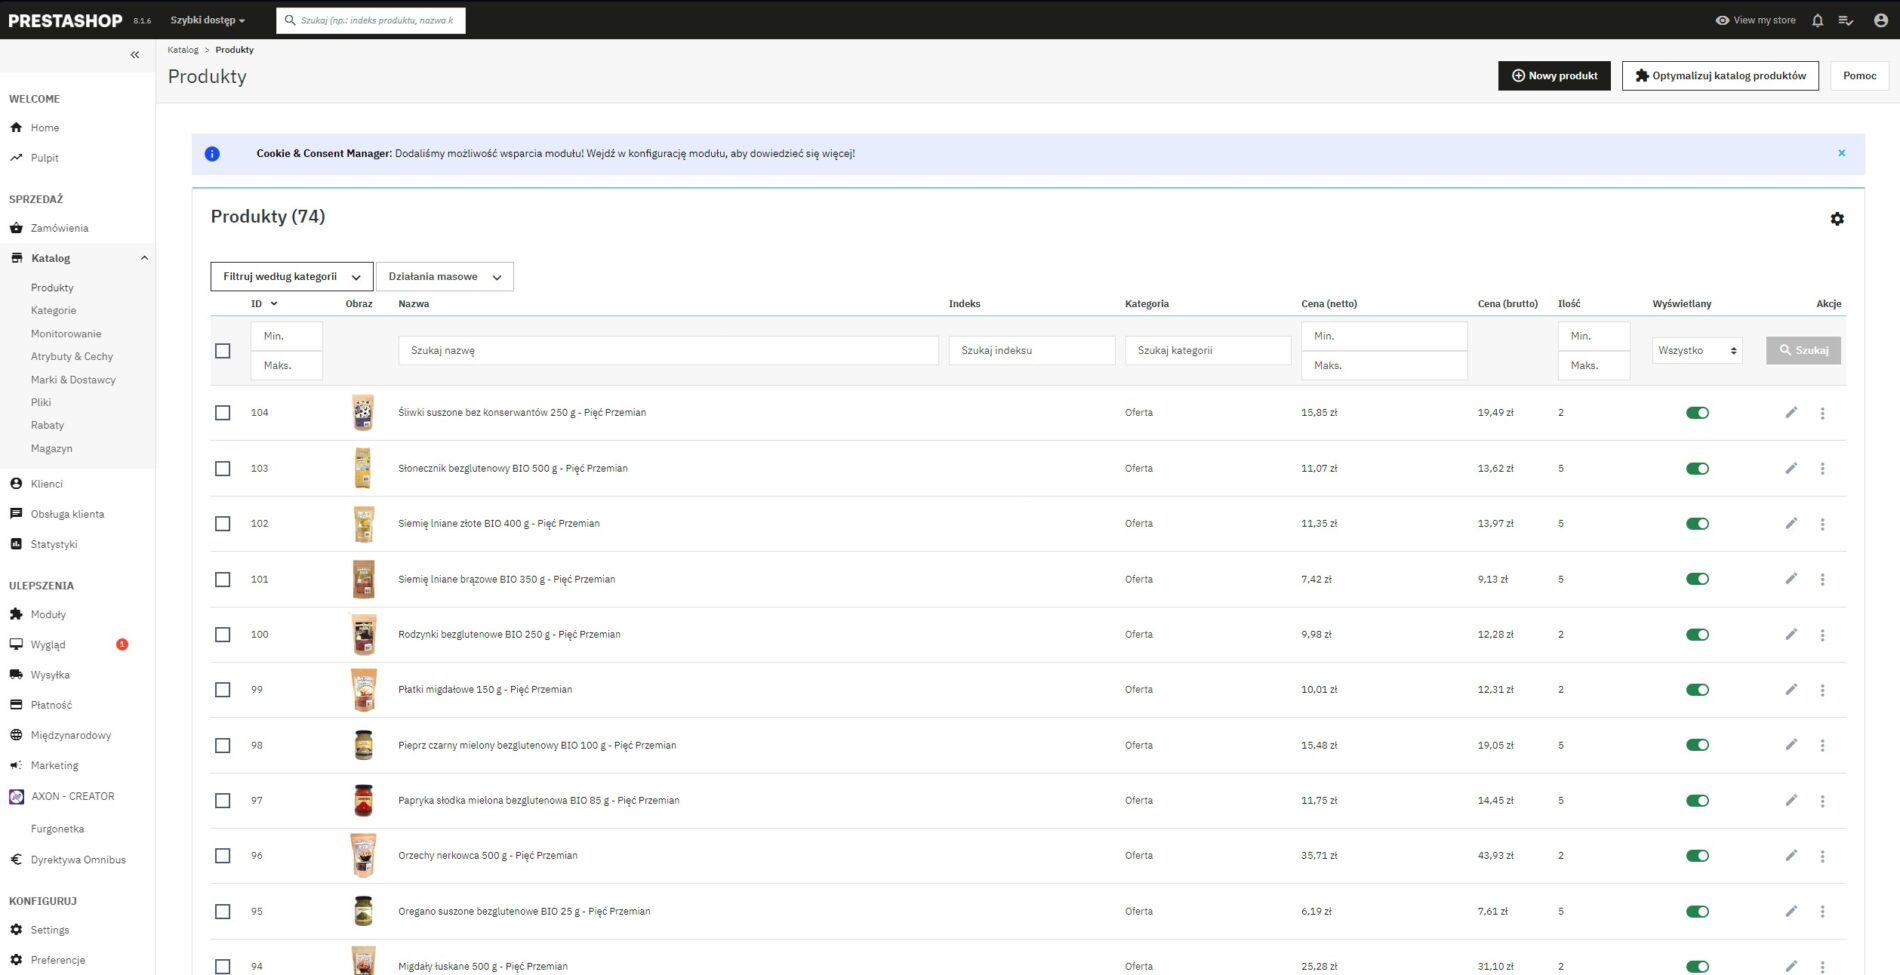The width and height of the screenshot is (1900, 975).
Task: Click the top search bar field
Action: 371,20
